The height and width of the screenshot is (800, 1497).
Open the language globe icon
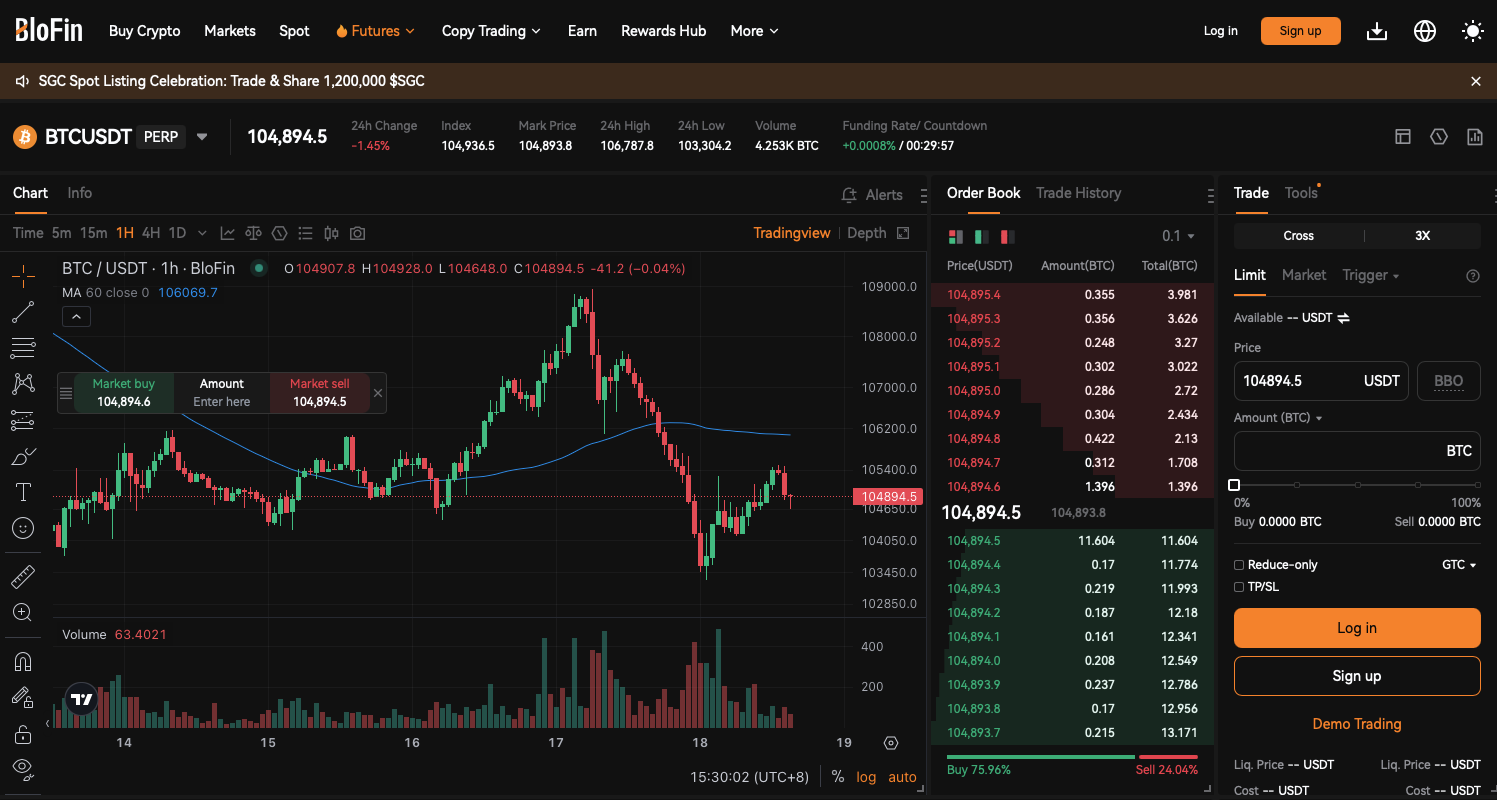(1424, 31)
